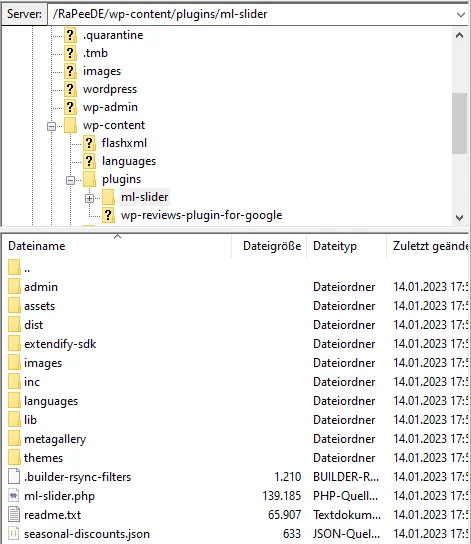Click the ml-slider.php file icon
The width and height of the screenshot is (471, 544).
[x=14, y=495]
